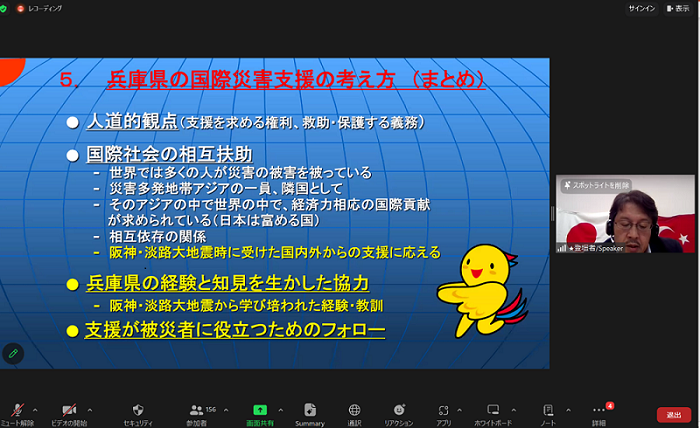Expand Notes options arrow
The height and width of the screenshot is (428, 700).
(568, 410)
